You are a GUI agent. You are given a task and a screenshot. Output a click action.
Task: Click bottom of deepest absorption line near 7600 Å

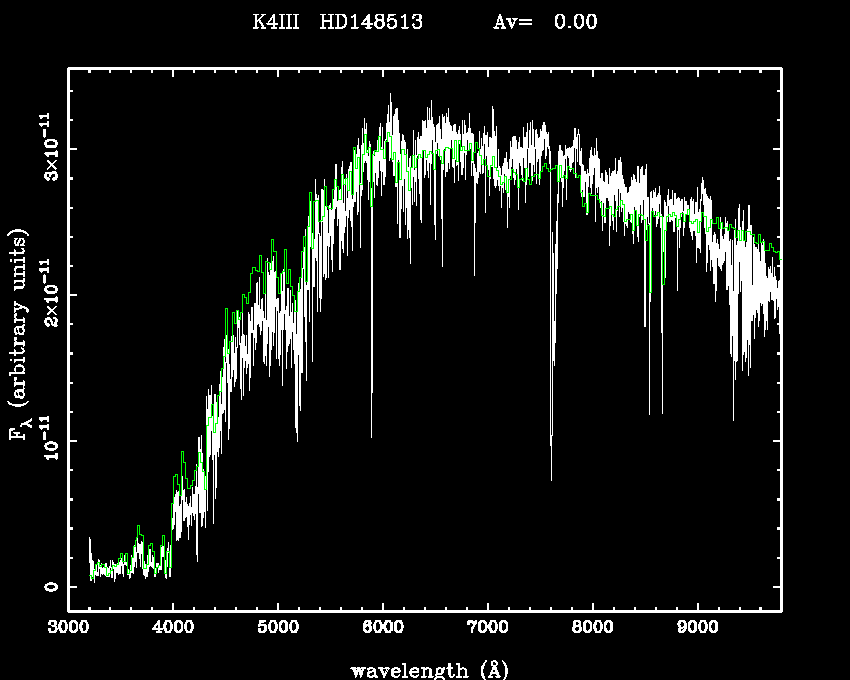(x=551, y=479)
